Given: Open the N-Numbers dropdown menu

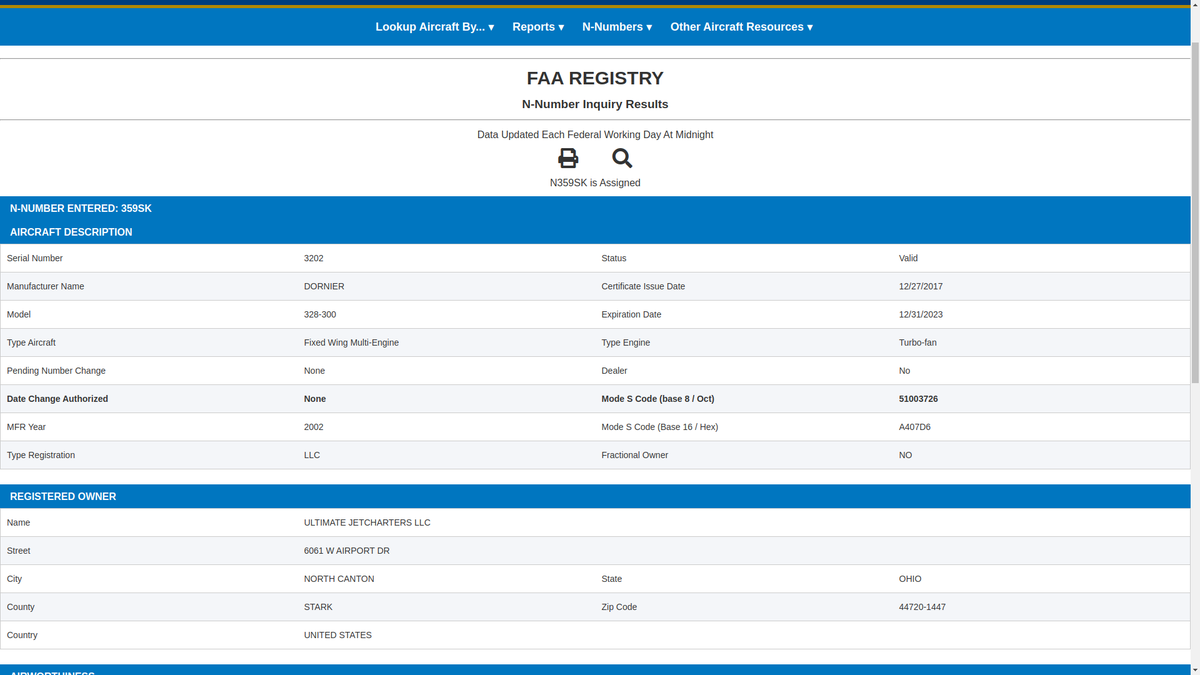Looking at the screenshot, I should (617, 27).
